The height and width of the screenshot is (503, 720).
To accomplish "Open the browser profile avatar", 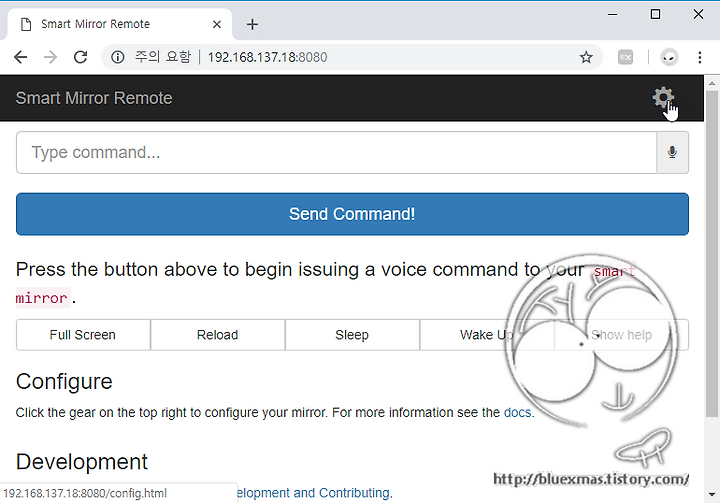I will pos(669,57).
